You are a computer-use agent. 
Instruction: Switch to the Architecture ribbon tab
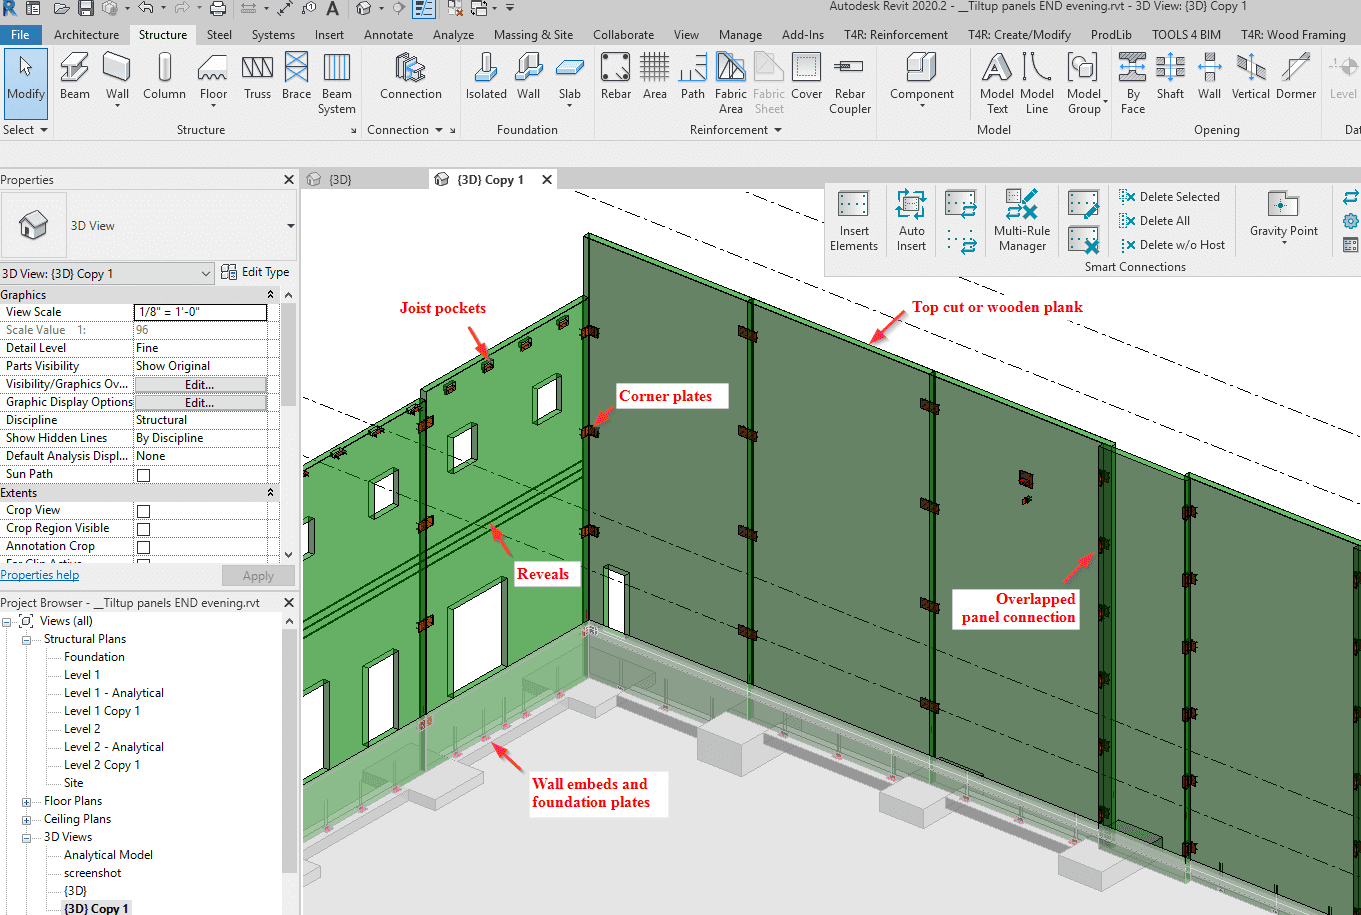[86, 34]
